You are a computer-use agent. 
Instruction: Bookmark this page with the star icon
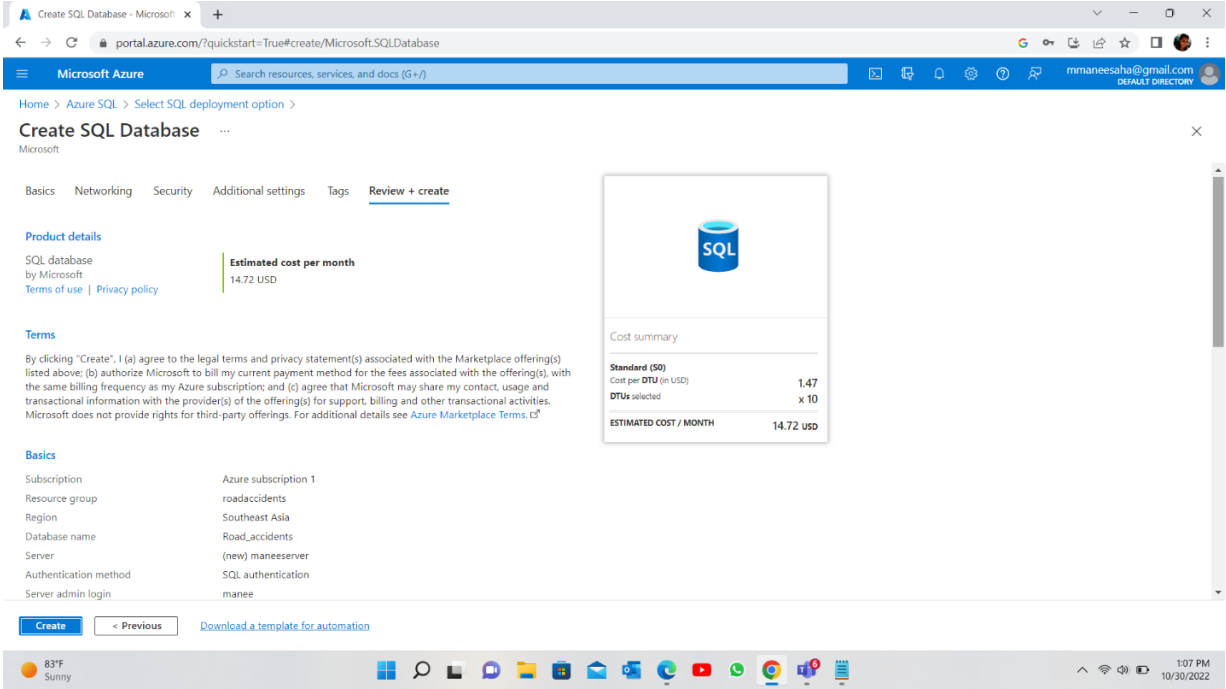coord(1125,43)
